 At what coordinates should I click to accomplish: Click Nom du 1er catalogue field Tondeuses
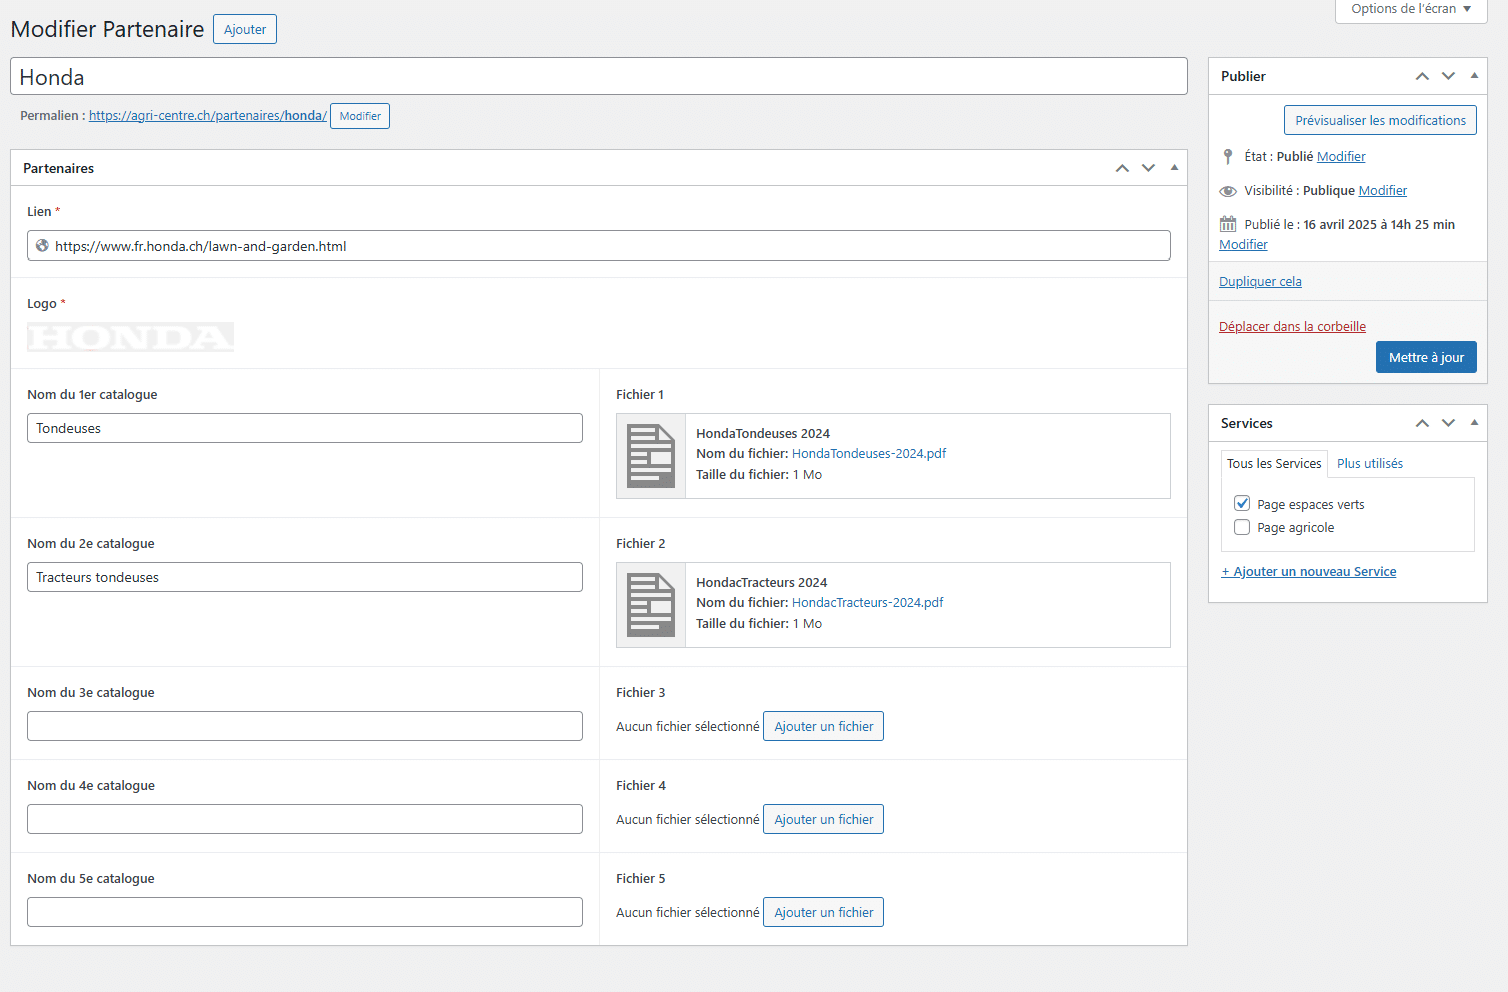(305, 428)
